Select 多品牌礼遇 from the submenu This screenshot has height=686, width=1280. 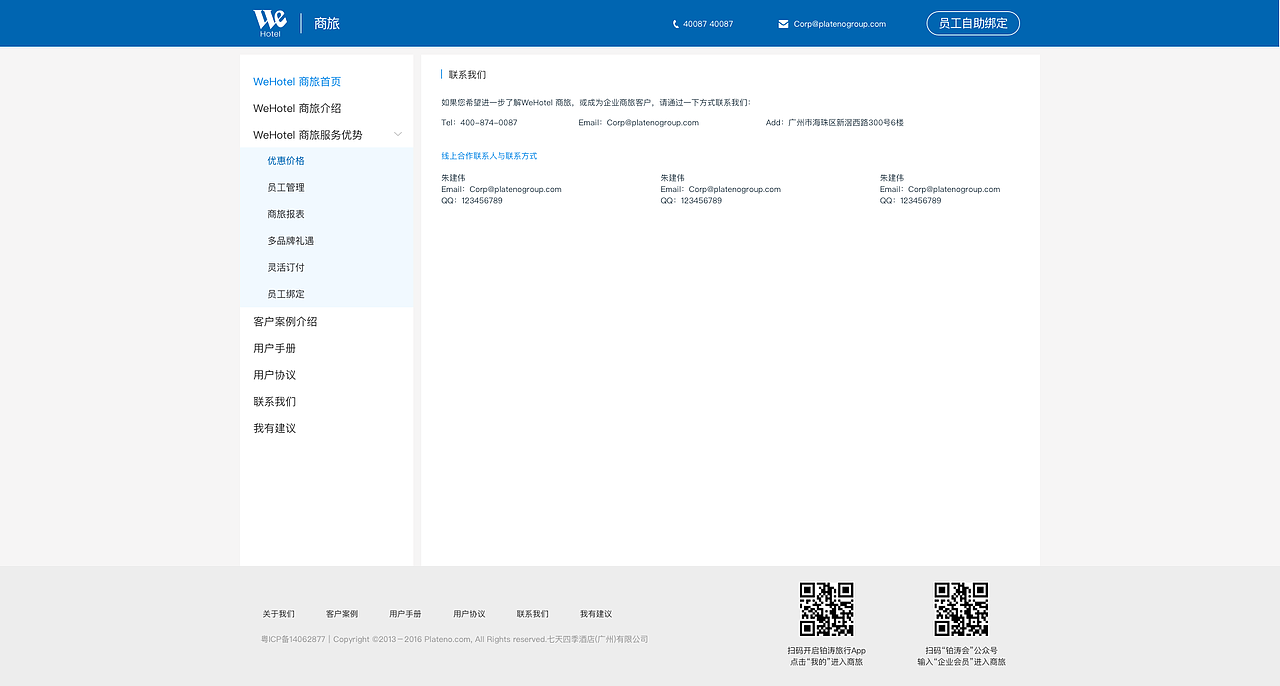pos(289,240)
